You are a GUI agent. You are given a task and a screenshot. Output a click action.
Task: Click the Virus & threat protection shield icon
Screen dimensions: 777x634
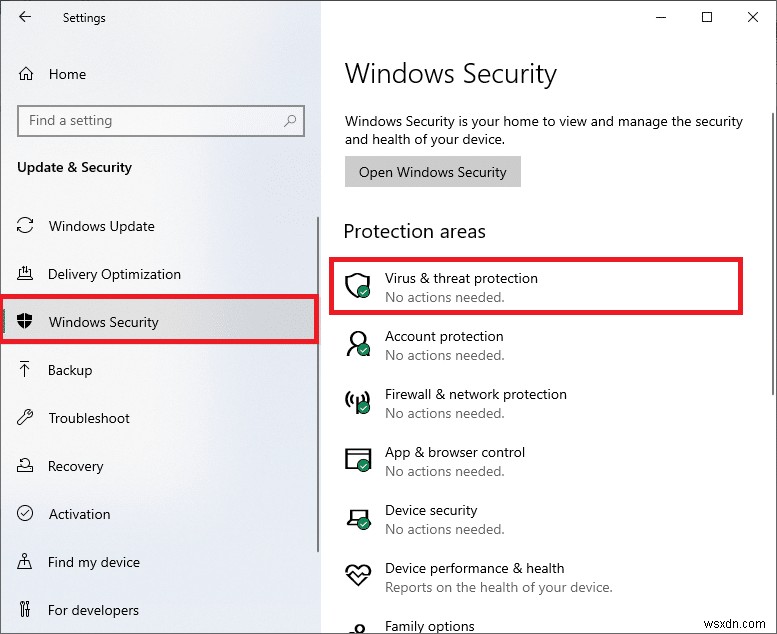pyautogui.click(x=358, y=287)
